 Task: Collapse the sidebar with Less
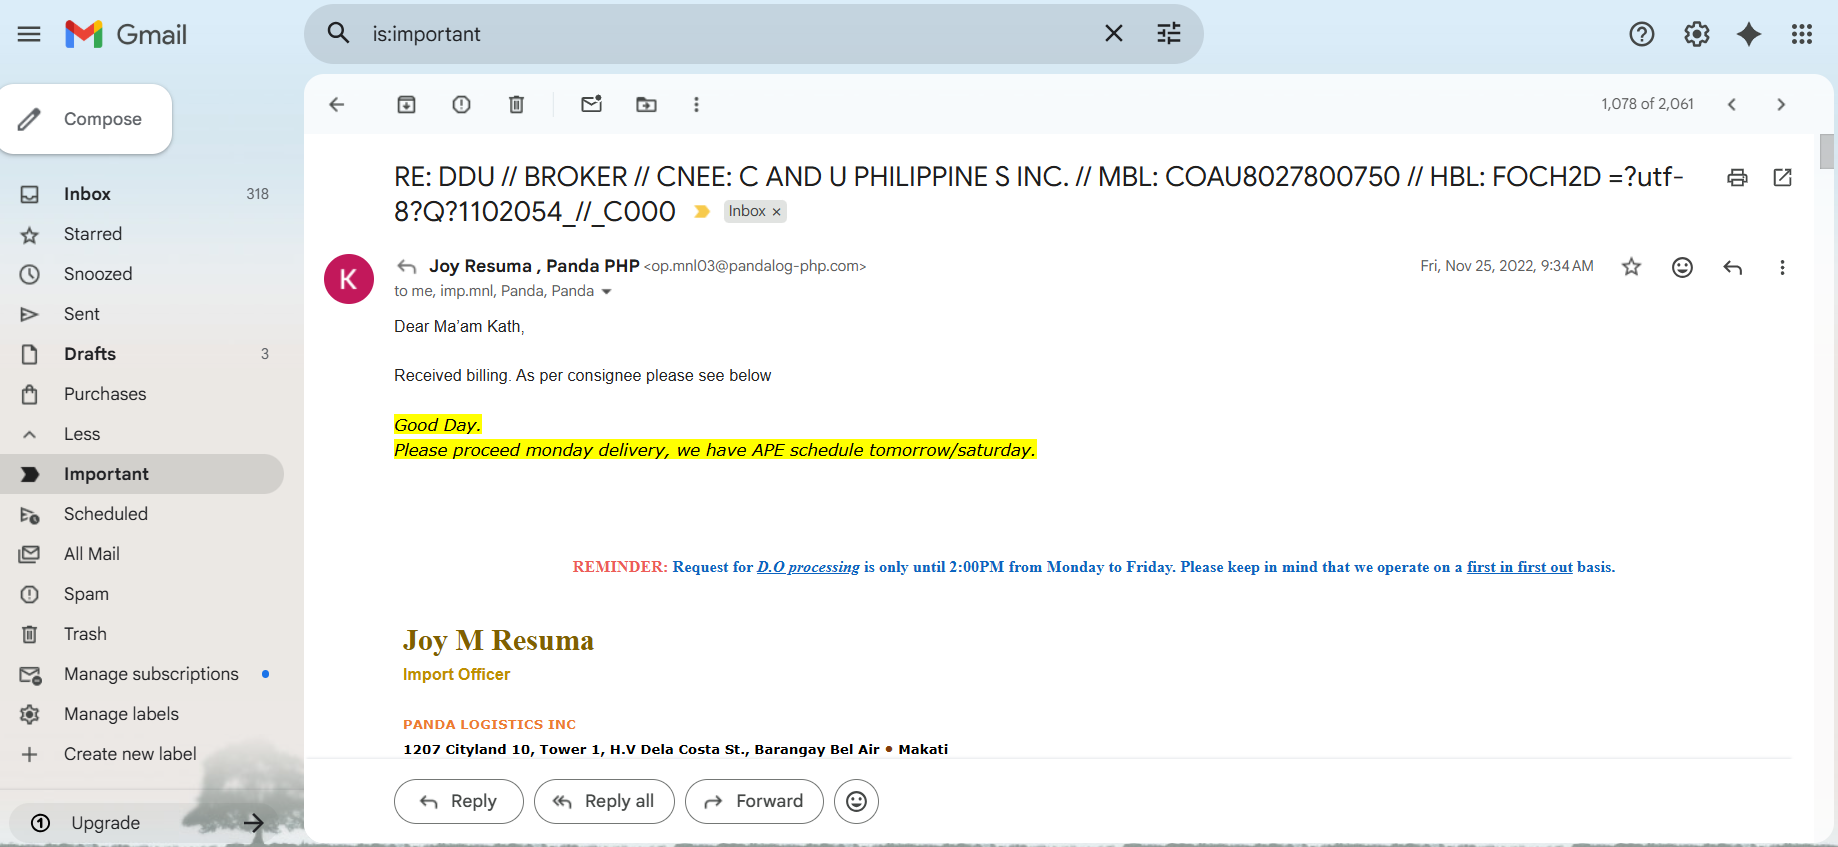tap(81, 434)
